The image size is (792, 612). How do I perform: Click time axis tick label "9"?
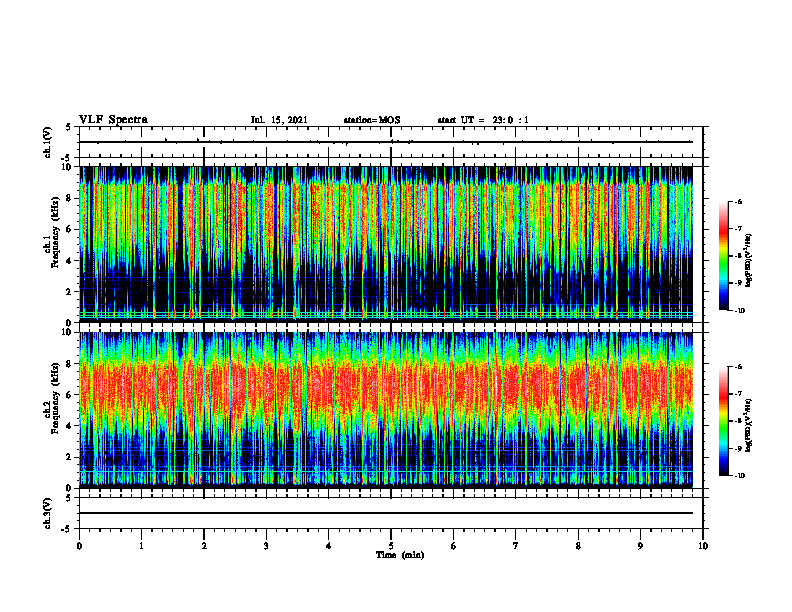pyautogui.click(x=640, y=546)
